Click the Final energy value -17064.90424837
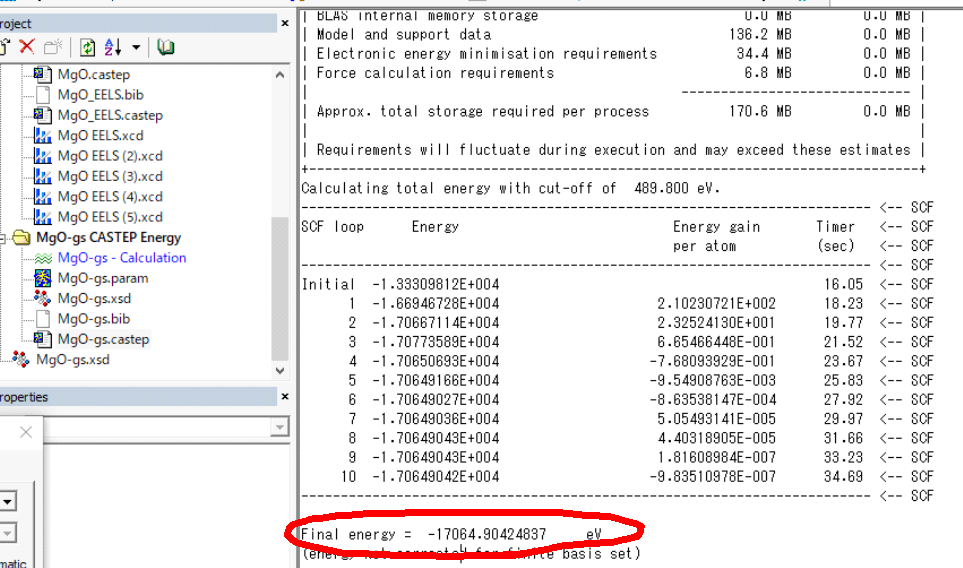The width and height of the screenshot is (963, 568). (x=486, y=535)
